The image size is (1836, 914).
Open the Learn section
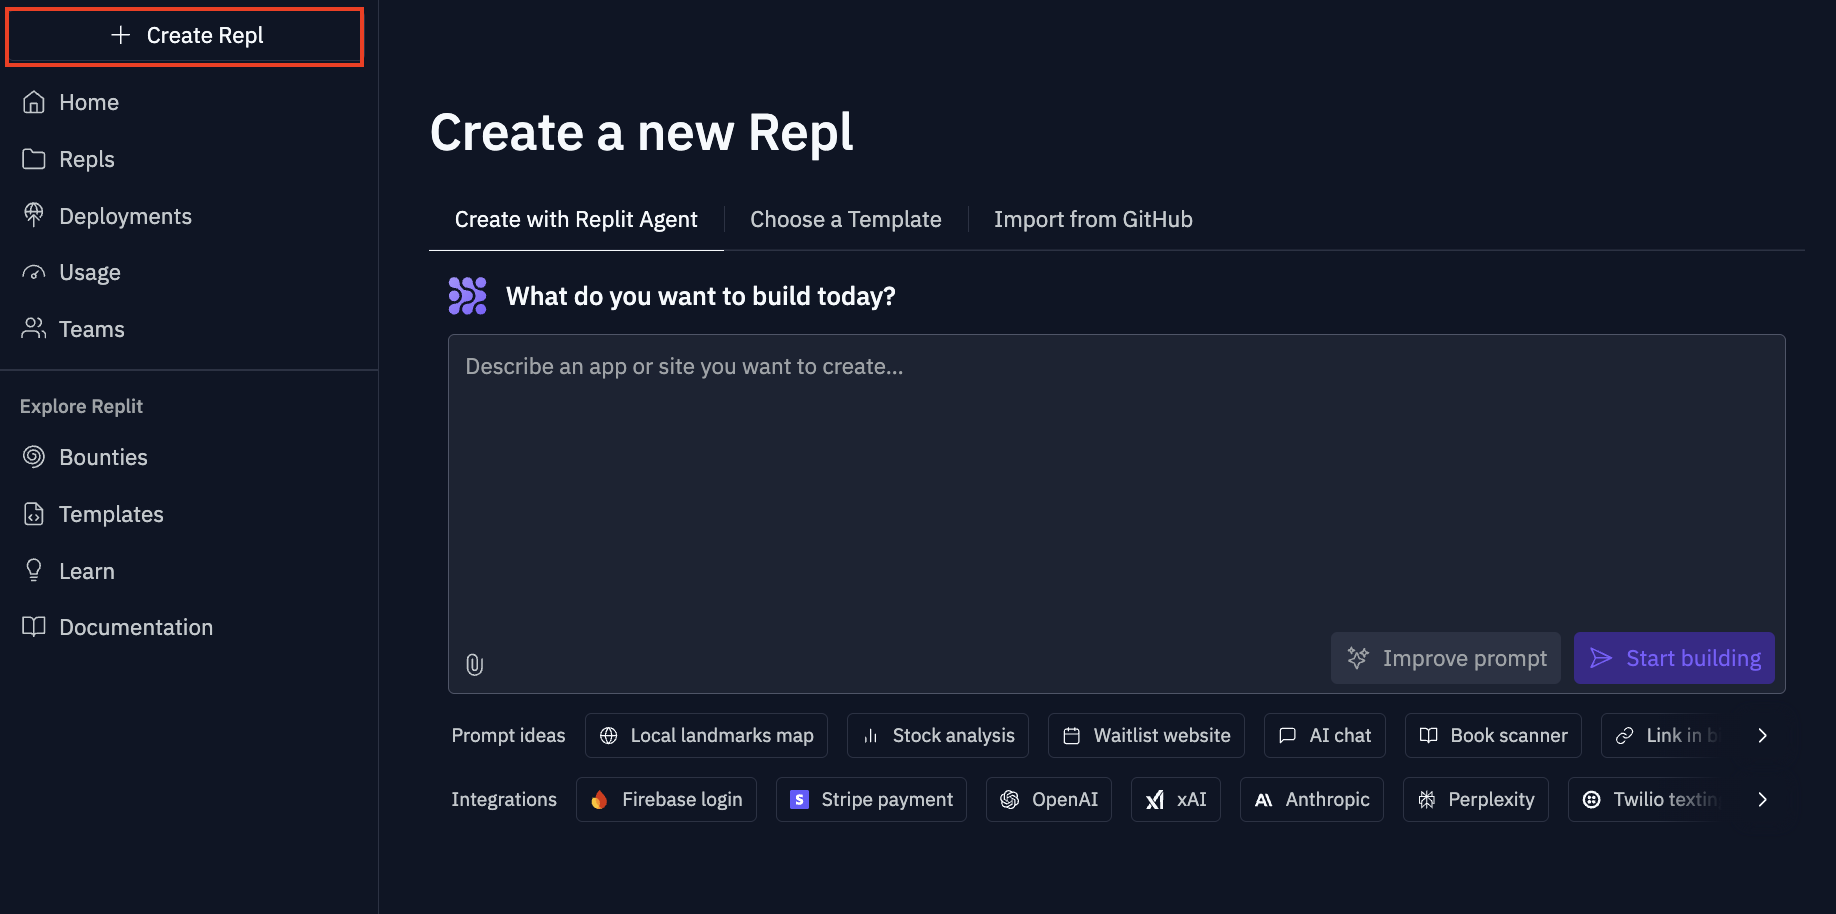point(86,572)
